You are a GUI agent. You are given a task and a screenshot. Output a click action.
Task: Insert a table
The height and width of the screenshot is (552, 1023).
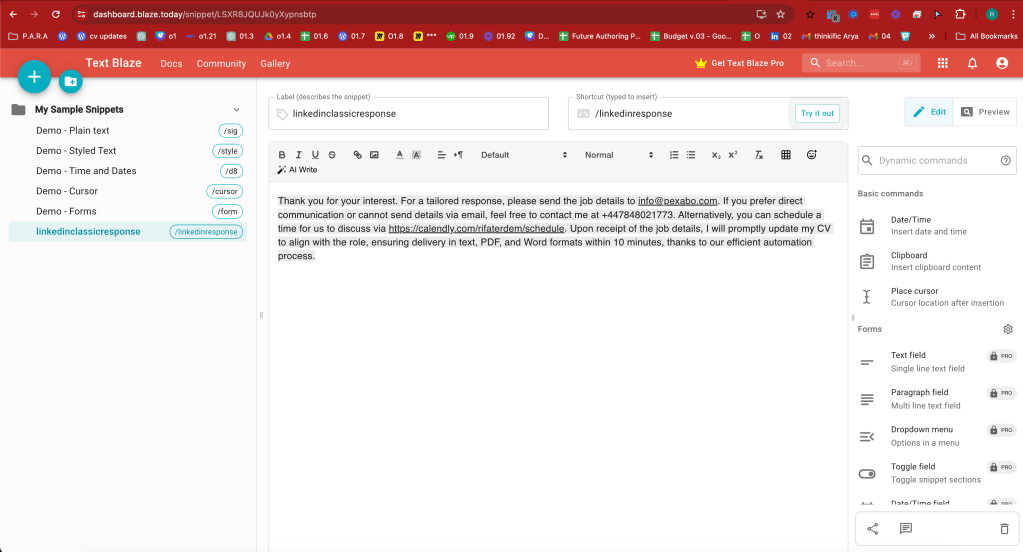(786, 155)
